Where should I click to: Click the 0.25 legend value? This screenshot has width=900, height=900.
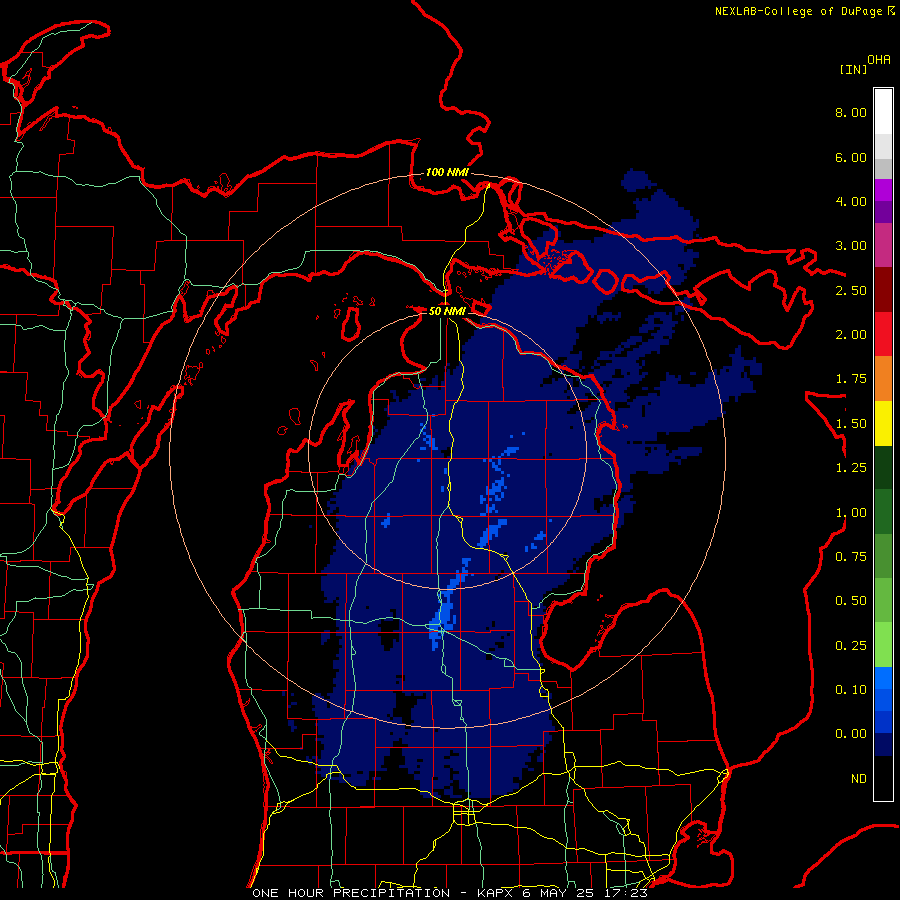pyautogui.click(x=851, y=646)
